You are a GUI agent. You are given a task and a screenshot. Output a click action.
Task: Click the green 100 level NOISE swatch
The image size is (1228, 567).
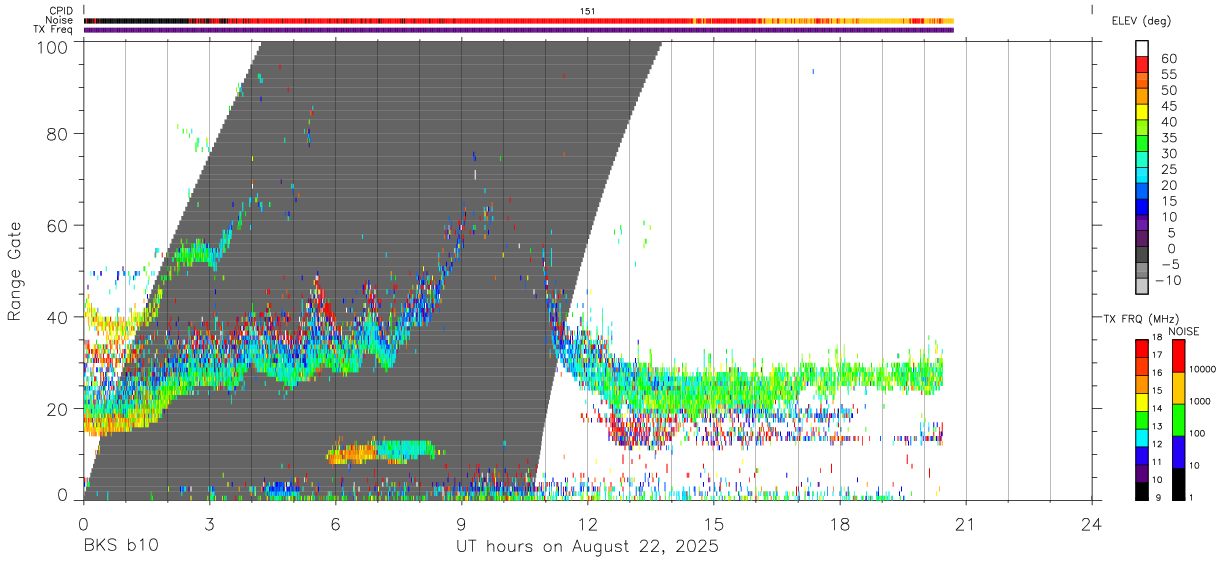[1178, 419]
